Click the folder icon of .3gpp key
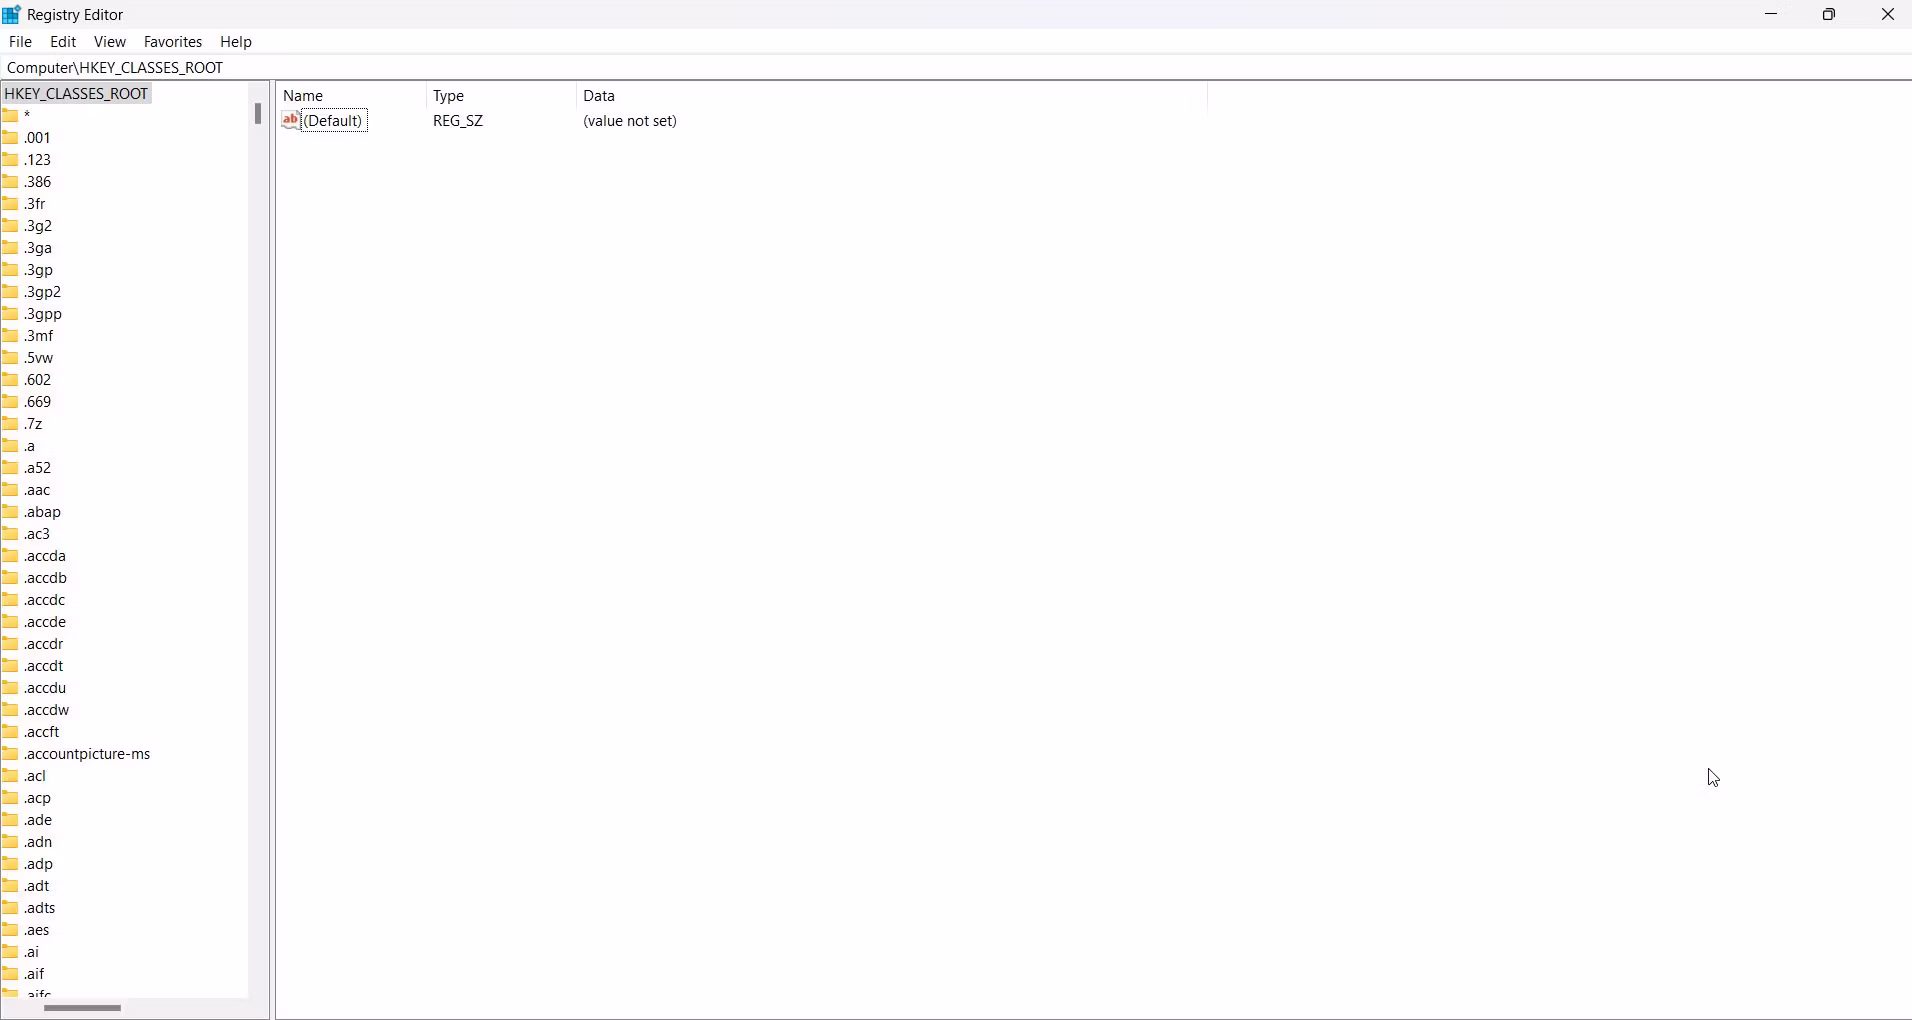Image resolution: width=1912 pixels, height=1020 pixels. [11, 314]
